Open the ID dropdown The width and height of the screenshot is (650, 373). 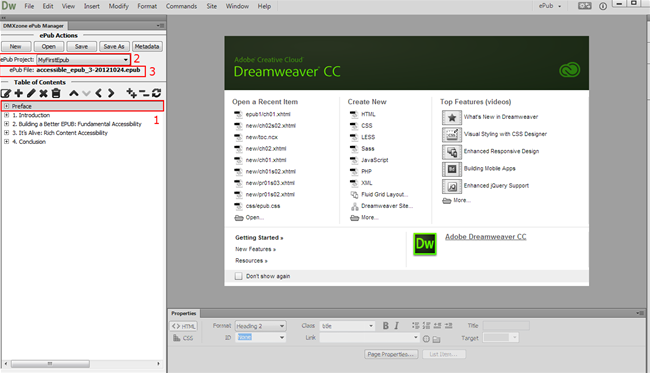260,337
